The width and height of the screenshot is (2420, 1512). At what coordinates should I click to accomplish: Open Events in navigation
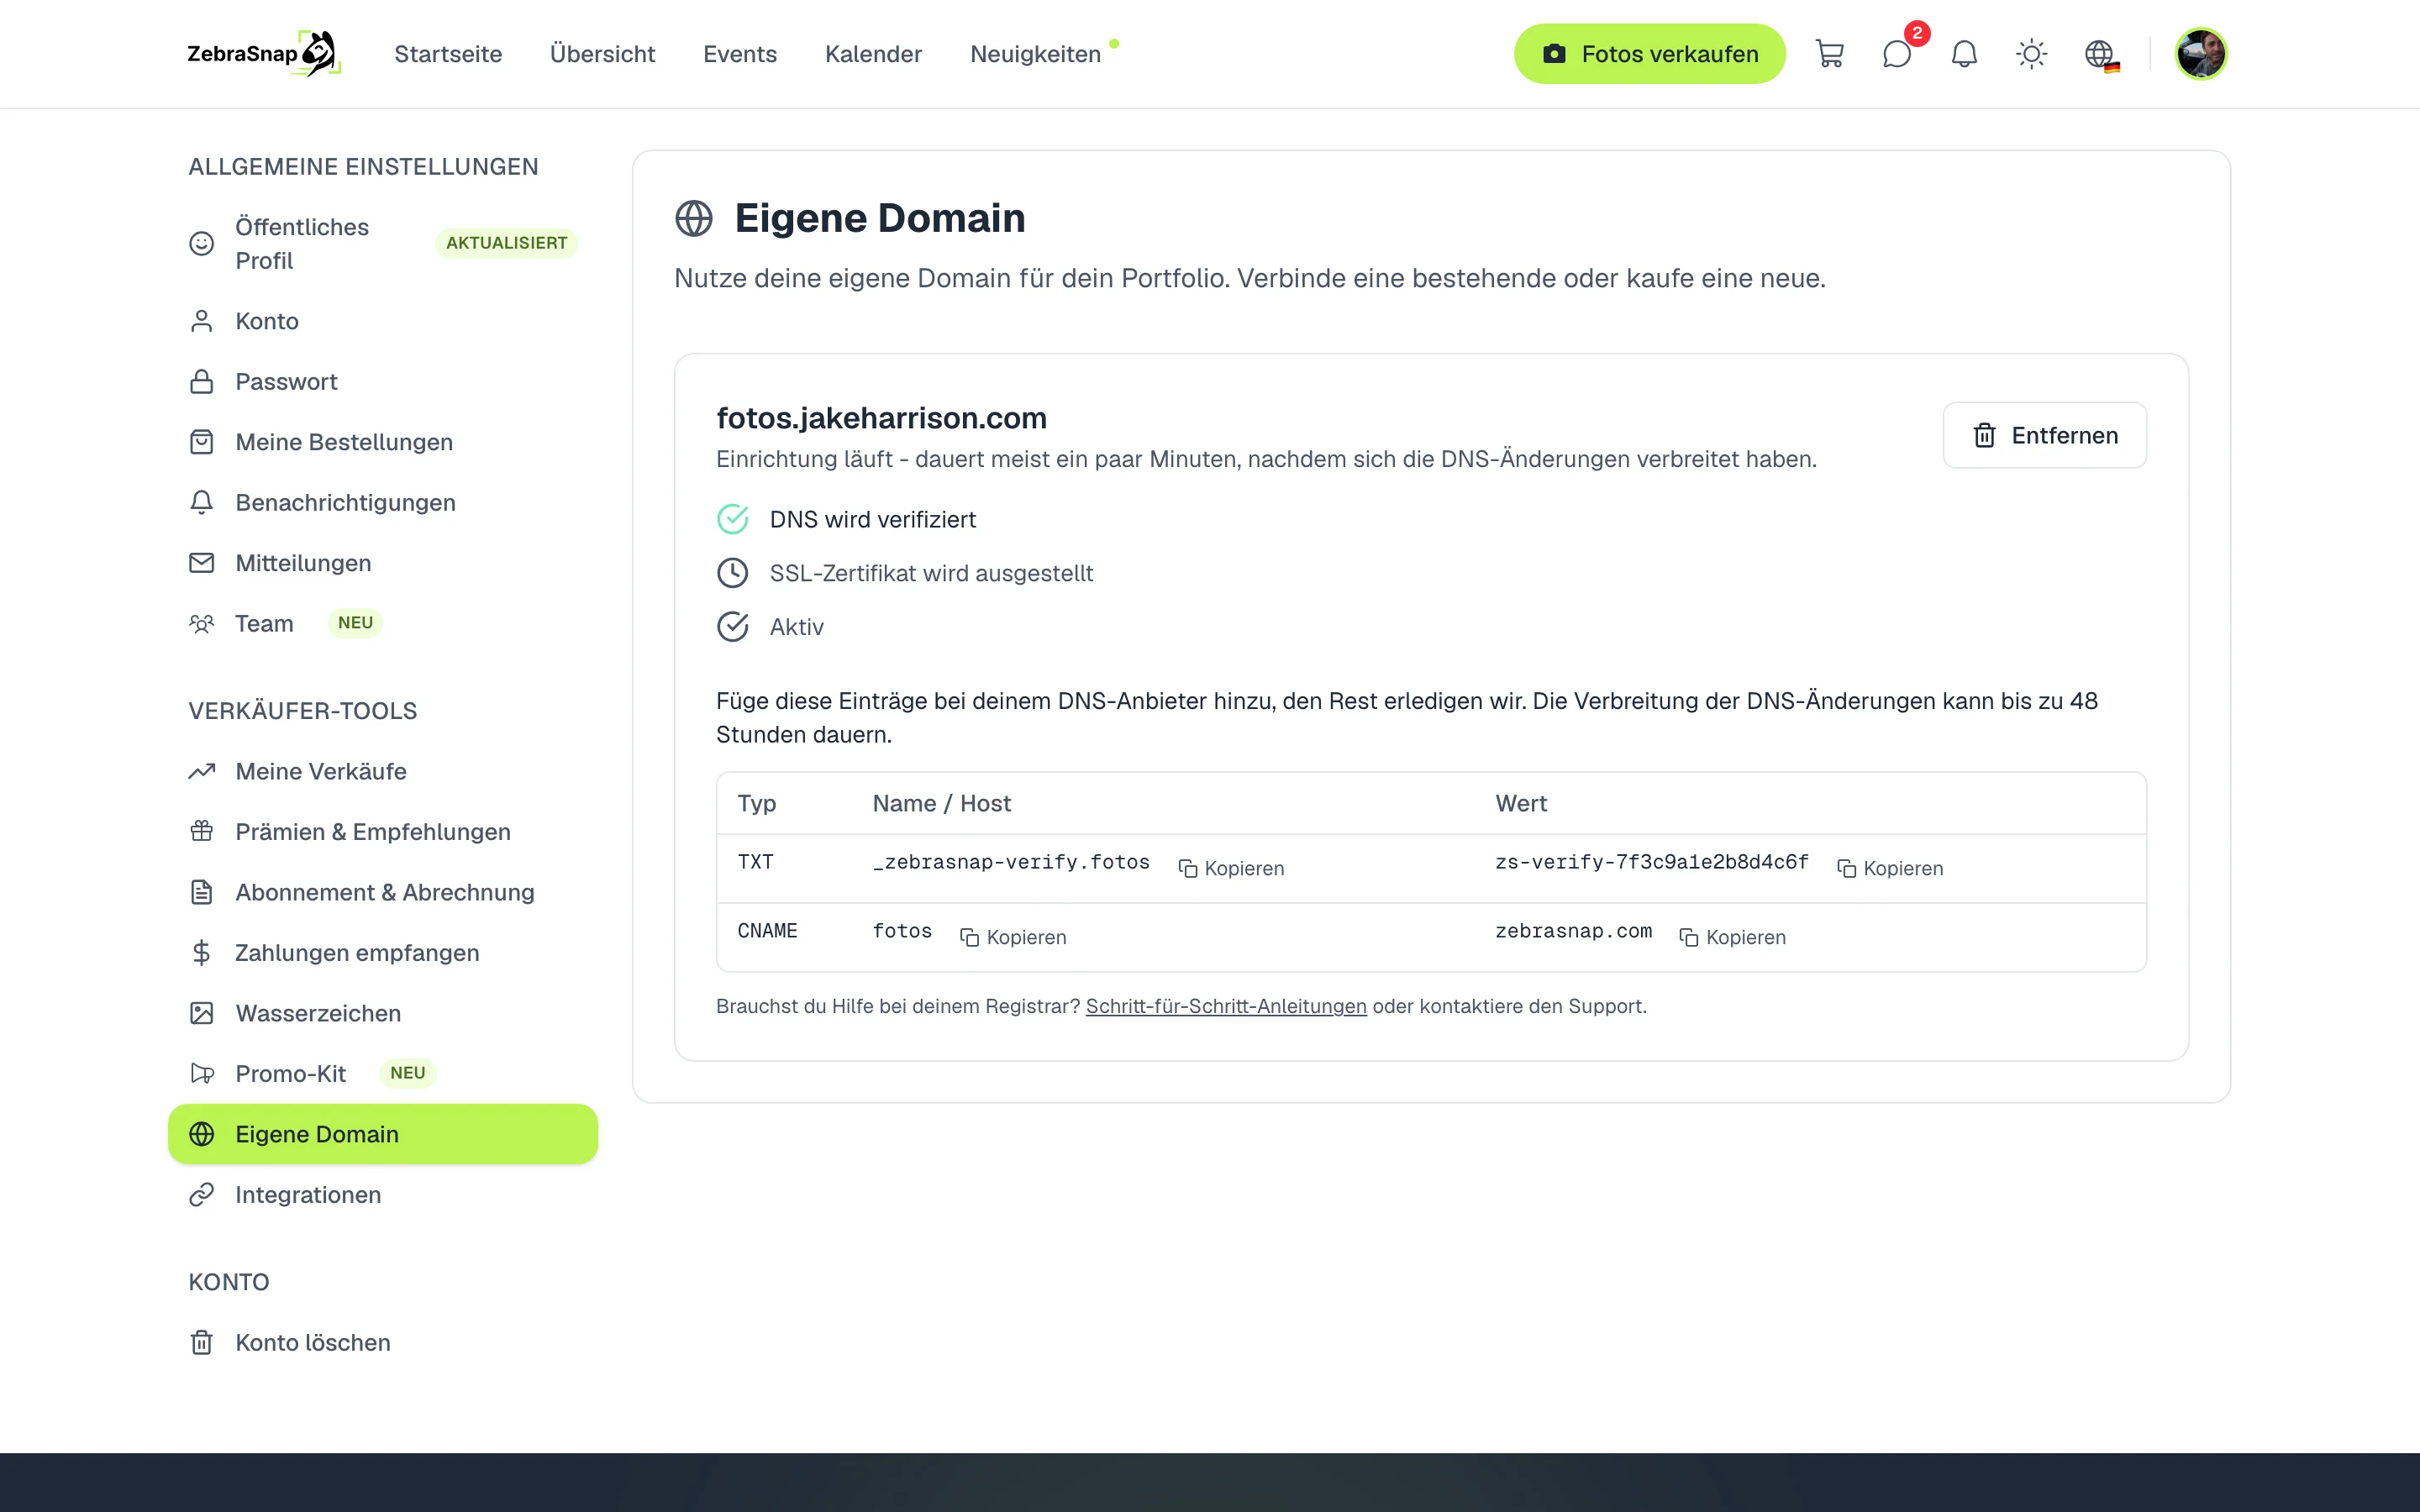740,54
